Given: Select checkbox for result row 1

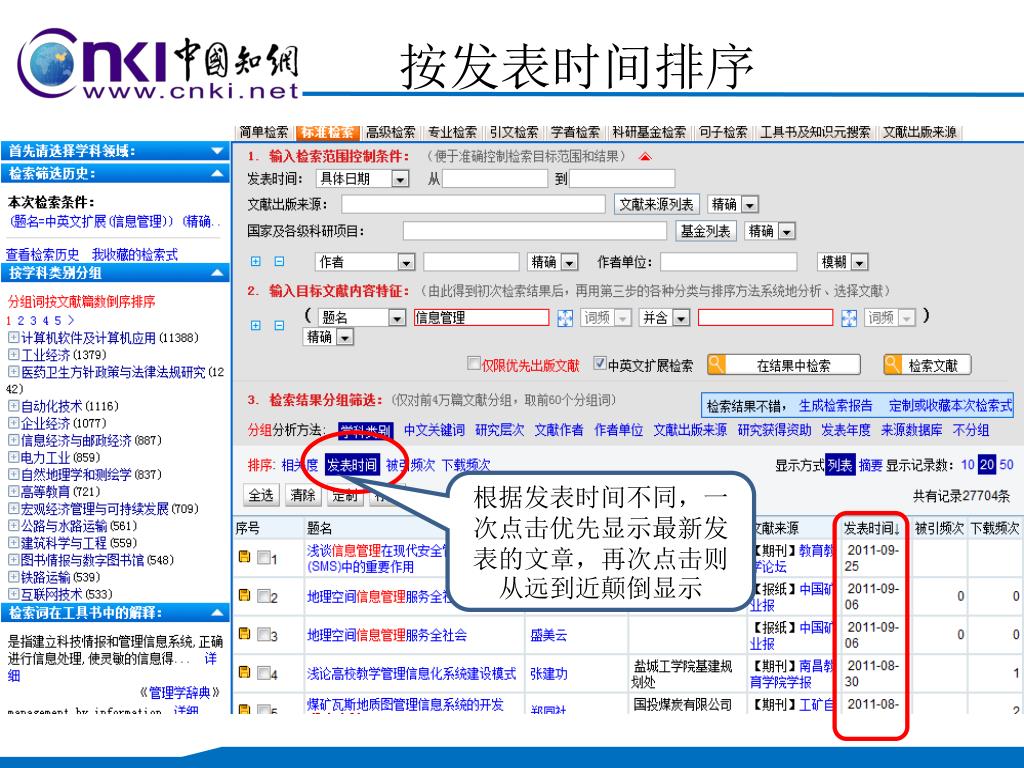Looking at the screenshot, I should click(264, 558).
